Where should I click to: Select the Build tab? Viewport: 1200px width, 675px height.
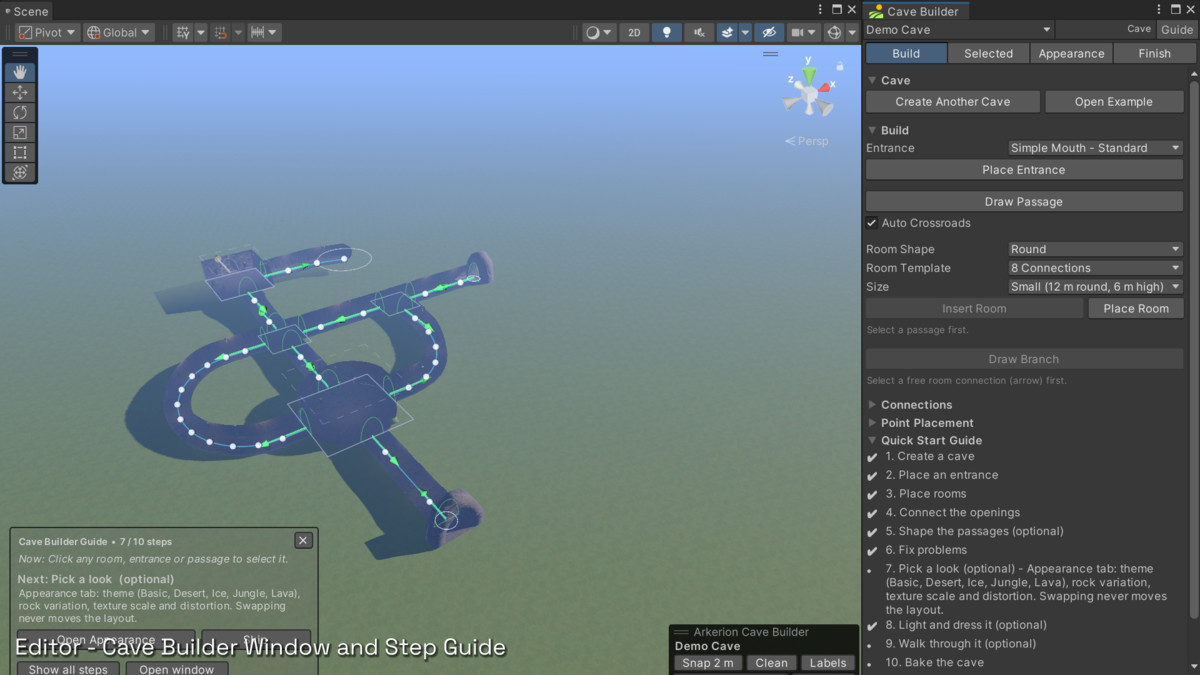pyautogui.click(x=906, y=54)
